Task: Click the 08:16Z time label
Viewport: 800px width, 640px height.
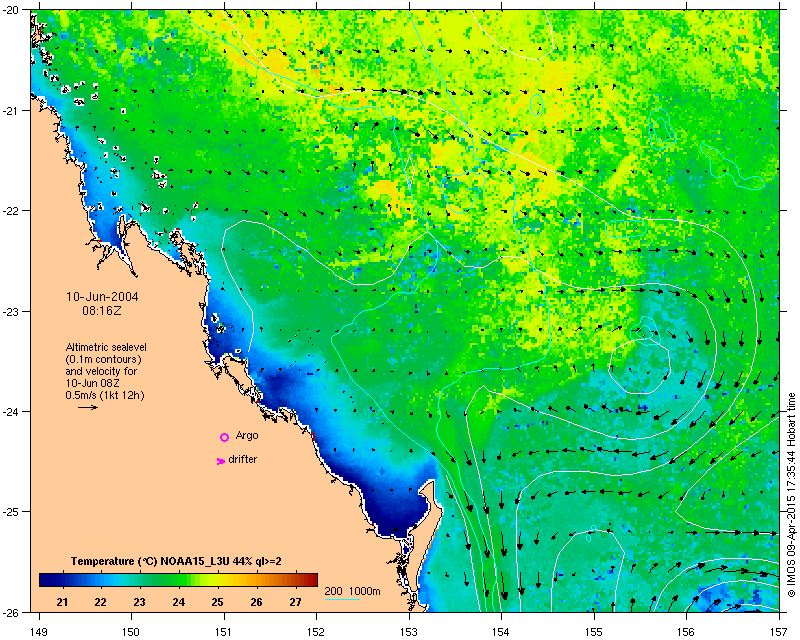Action: [102, 310]
